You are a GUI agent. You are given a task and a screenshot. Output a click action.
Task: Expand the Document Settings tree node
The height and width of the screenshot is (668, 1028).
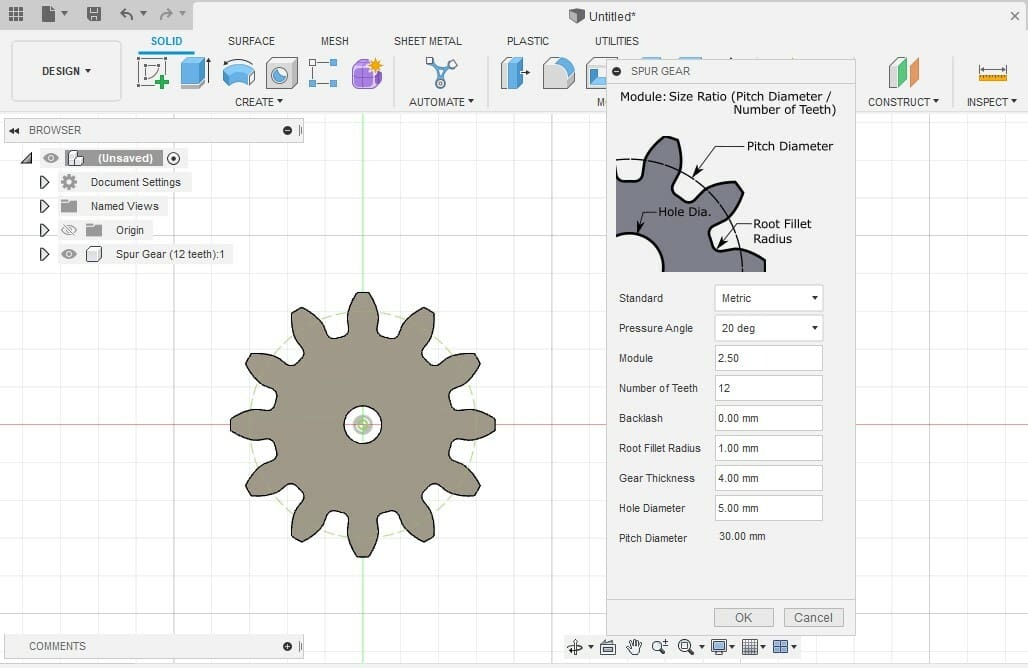(x=44, y=182)
